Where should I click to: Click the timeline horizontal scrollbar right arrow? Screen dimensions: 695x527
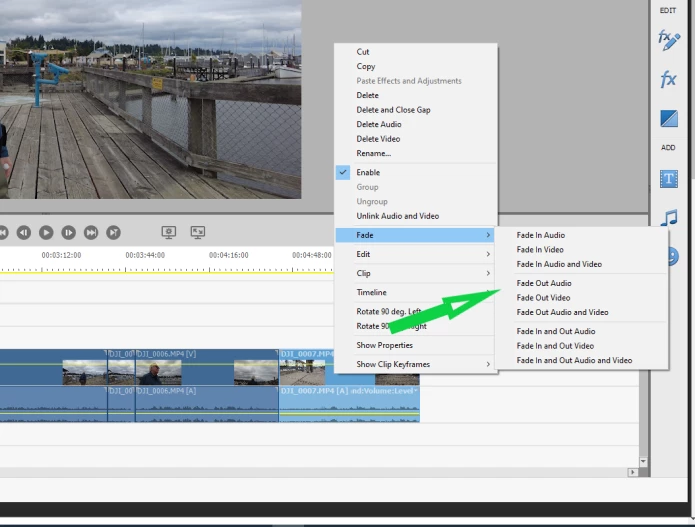click(x=633, y=472)
